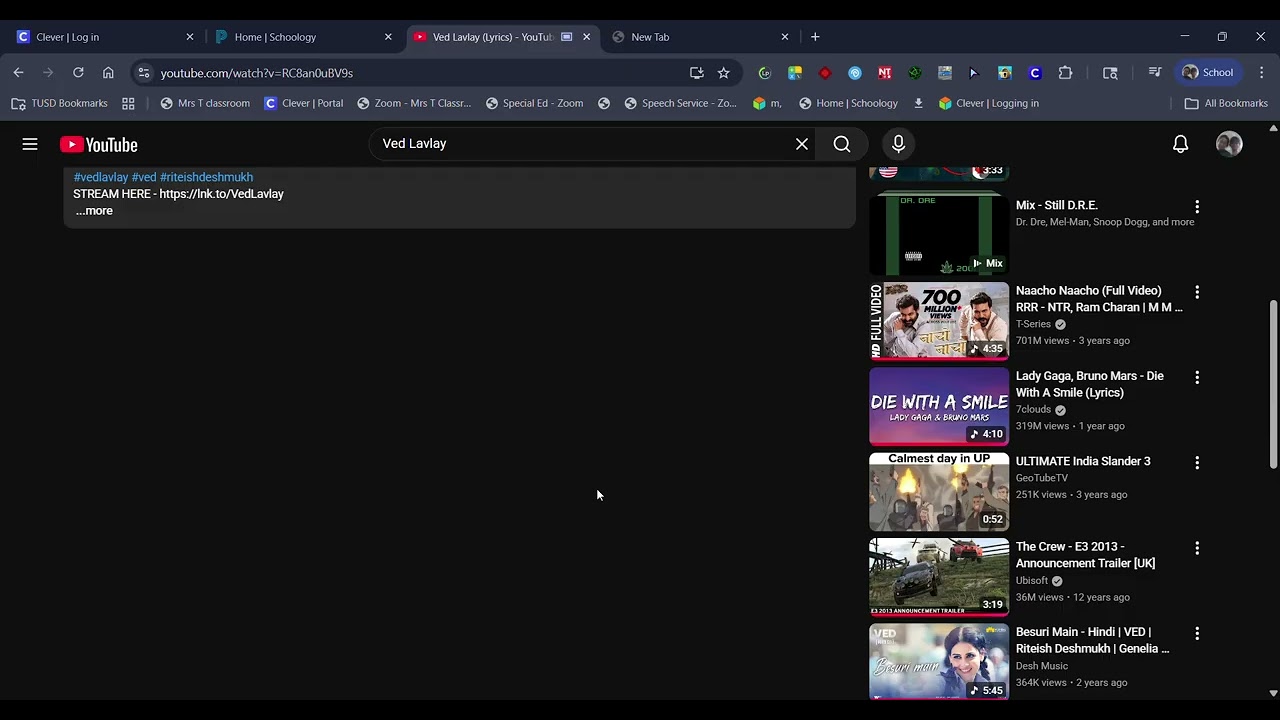This screenshot has width=1280, height=720.
Task: Expand the description with ...more
Action: click(94, 211)
